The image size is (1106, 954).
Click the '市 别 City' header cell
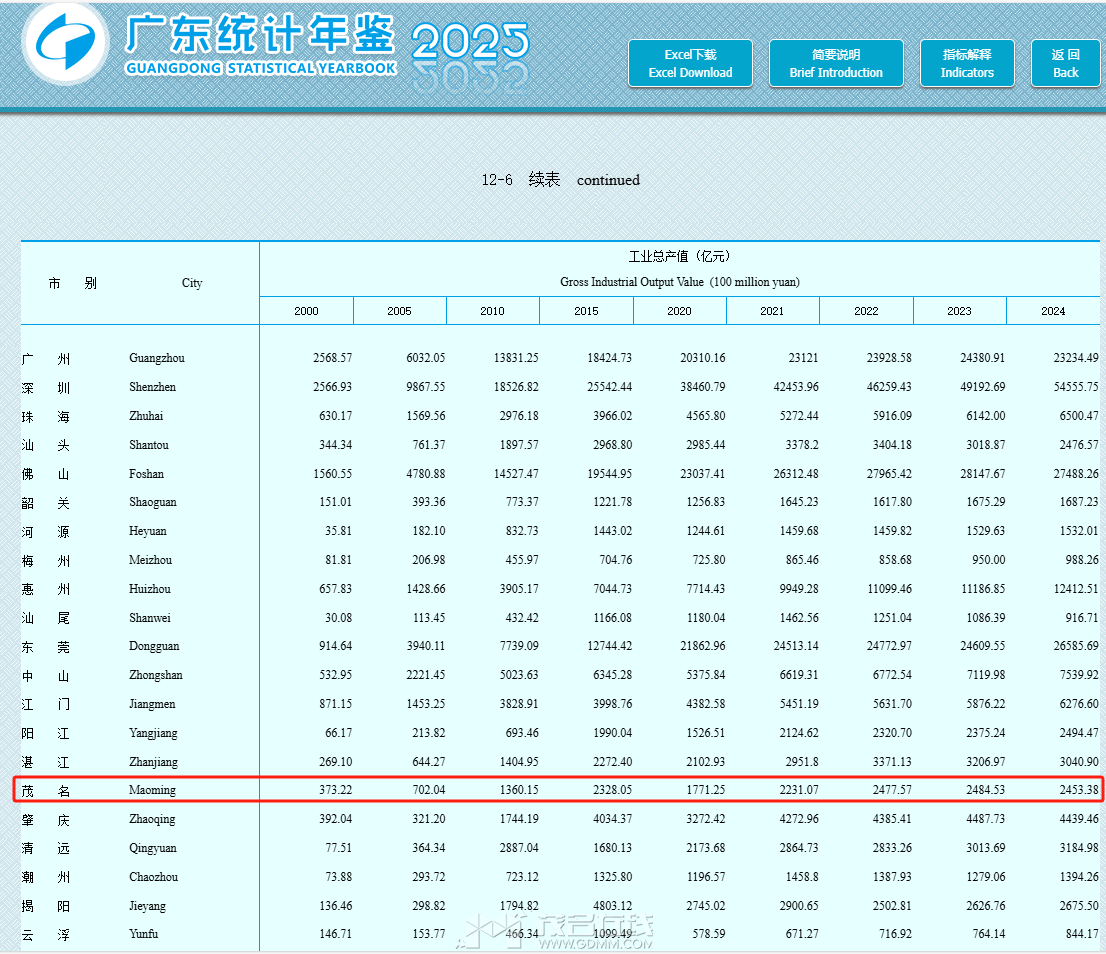[x=140, y=283]
